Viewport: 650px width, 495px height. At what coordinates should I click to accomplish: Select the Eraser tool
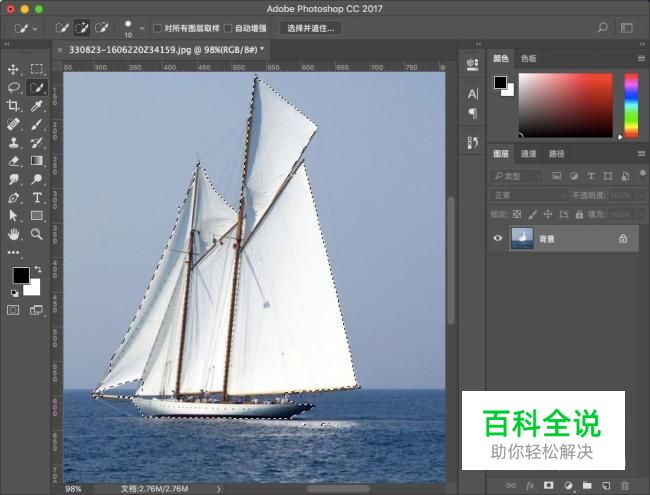tap(13, 161)
